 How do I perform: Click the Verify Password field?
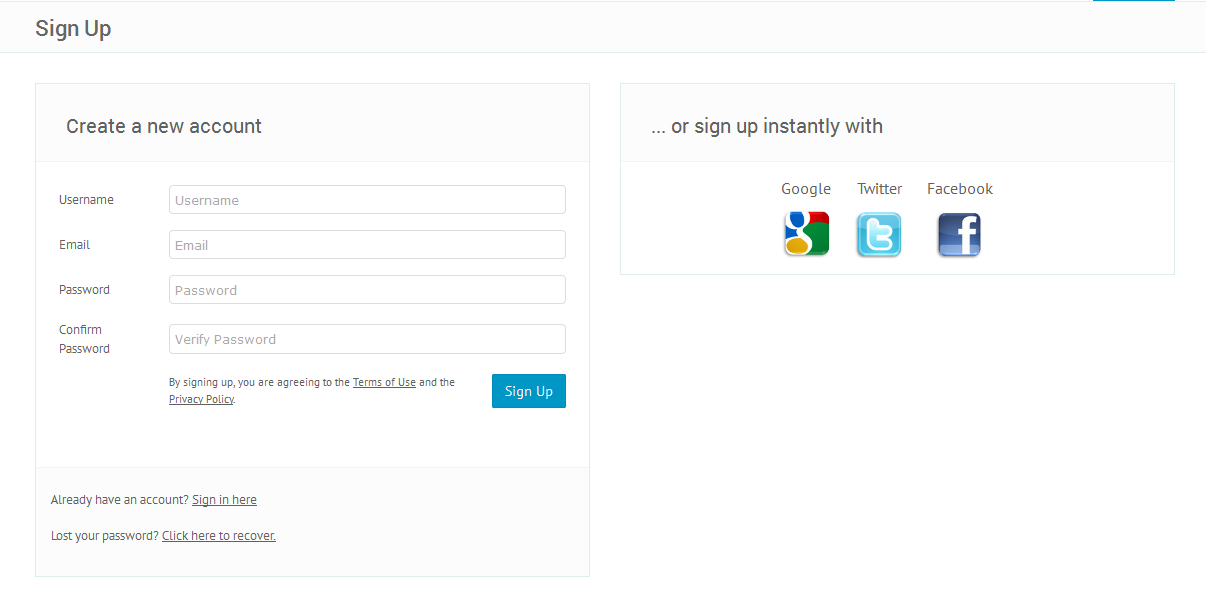(367, 339)
